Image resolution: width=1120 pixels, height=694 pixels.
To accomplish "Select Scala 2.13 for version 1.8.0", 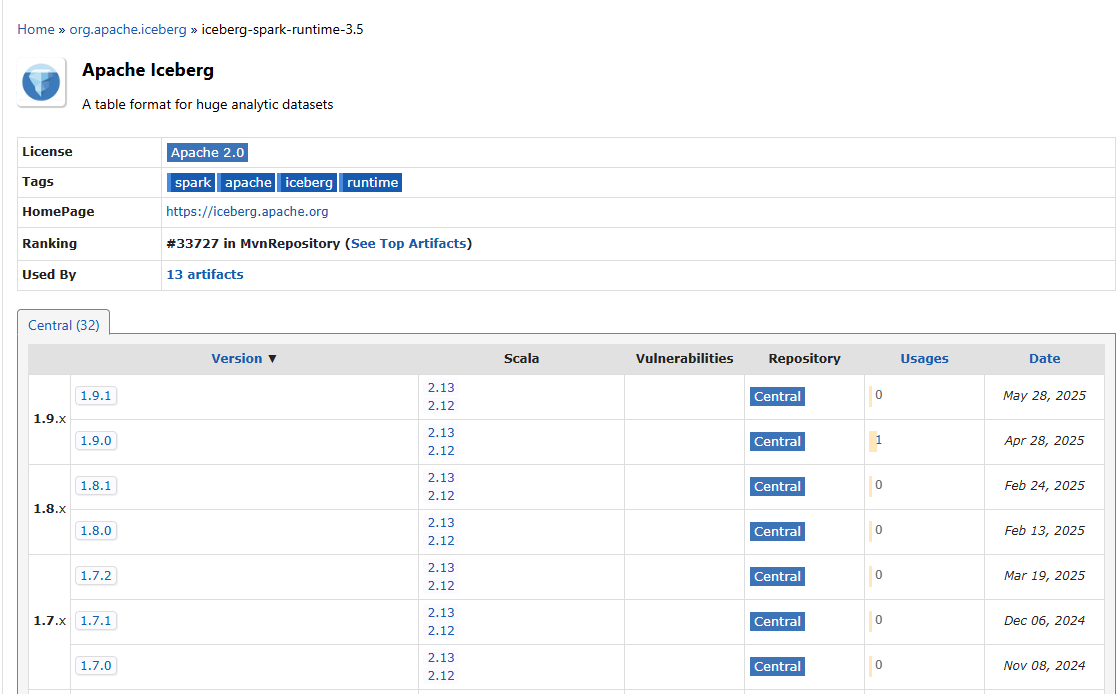I will point(441,523).
